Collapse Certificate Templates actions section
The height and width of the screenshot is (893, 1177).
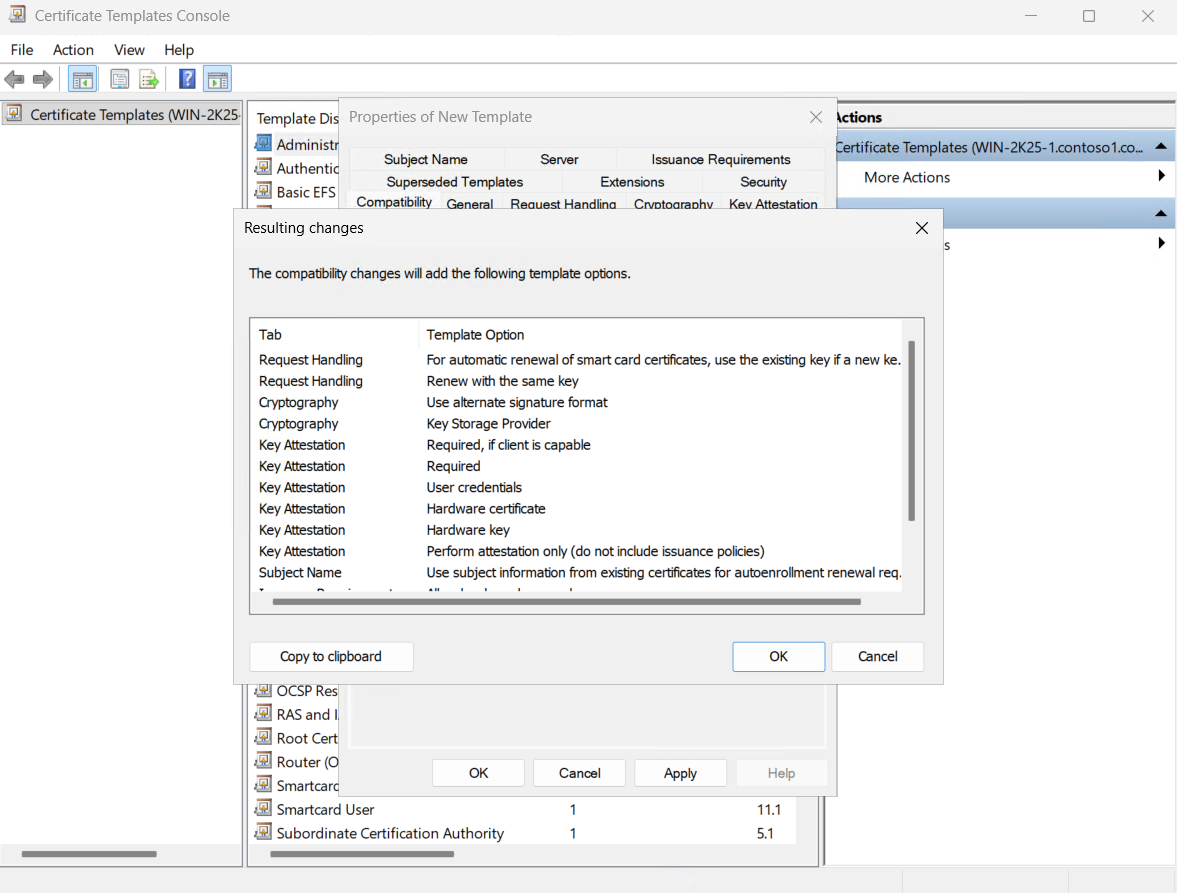(x=1161, y=146)
